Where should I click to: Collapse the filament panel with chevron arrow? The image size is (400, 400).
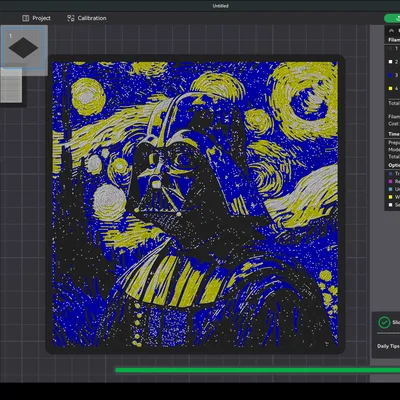391,31
